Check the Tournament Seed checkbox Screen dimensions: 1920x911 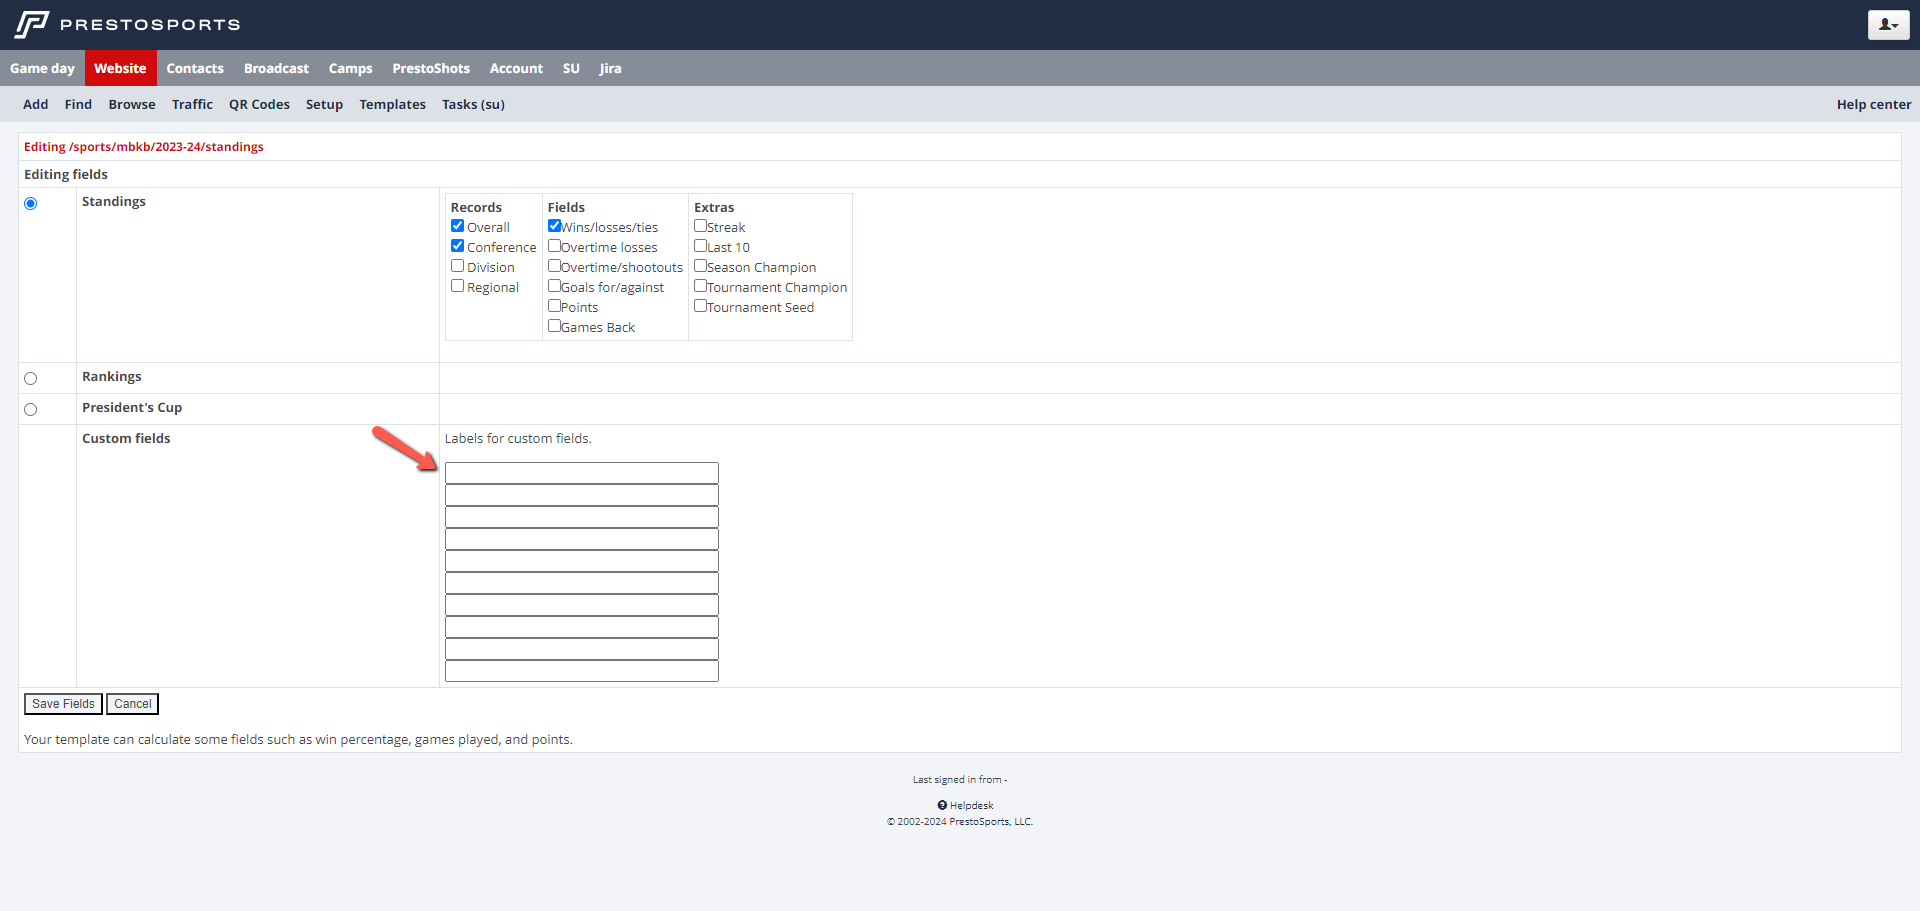pos(700,306)
